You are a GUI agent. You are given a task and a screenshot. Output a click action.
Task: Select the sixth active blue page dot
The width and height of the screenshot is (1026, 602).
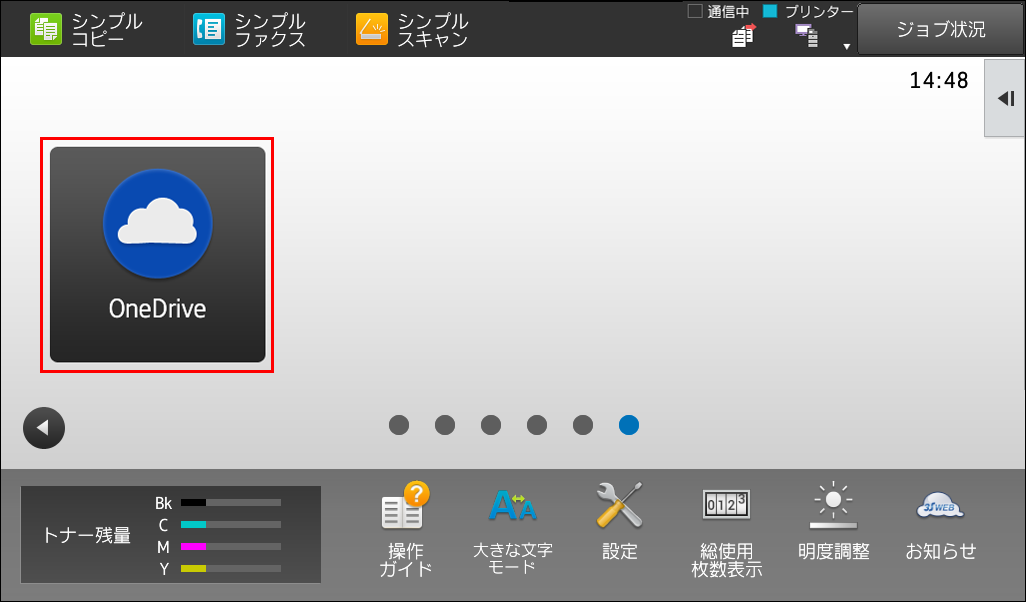629,425
